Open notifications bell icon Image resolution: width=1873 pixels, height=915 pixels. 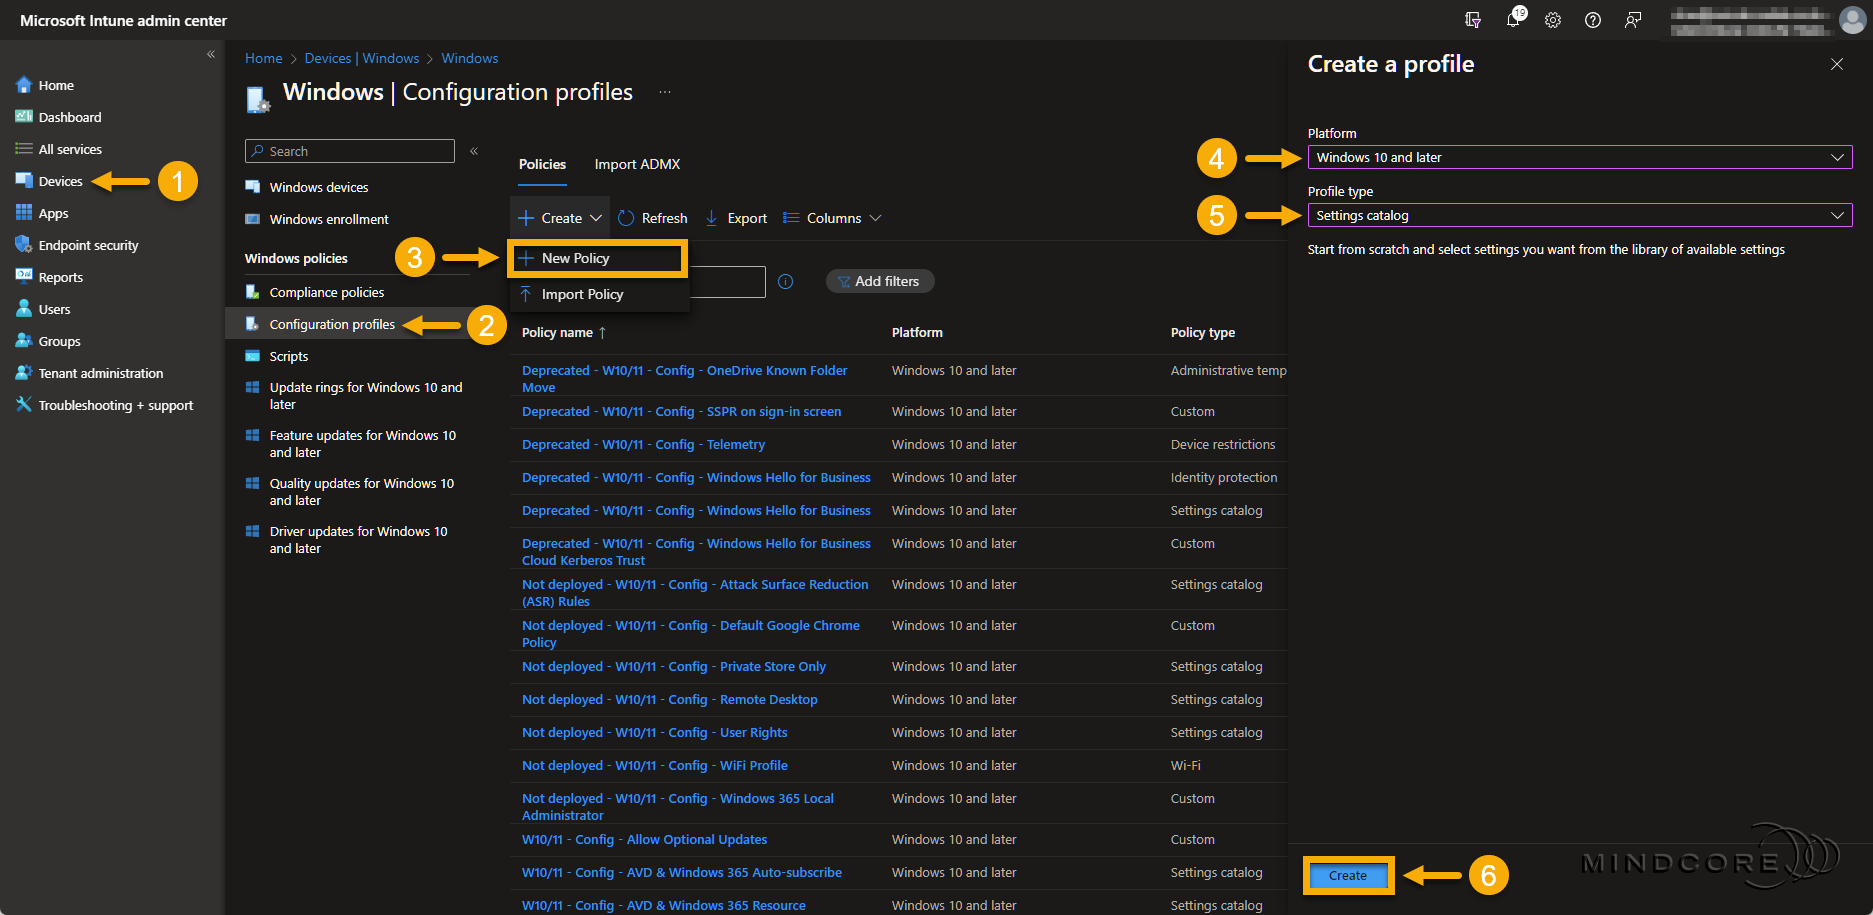[x=1513, y=20]
